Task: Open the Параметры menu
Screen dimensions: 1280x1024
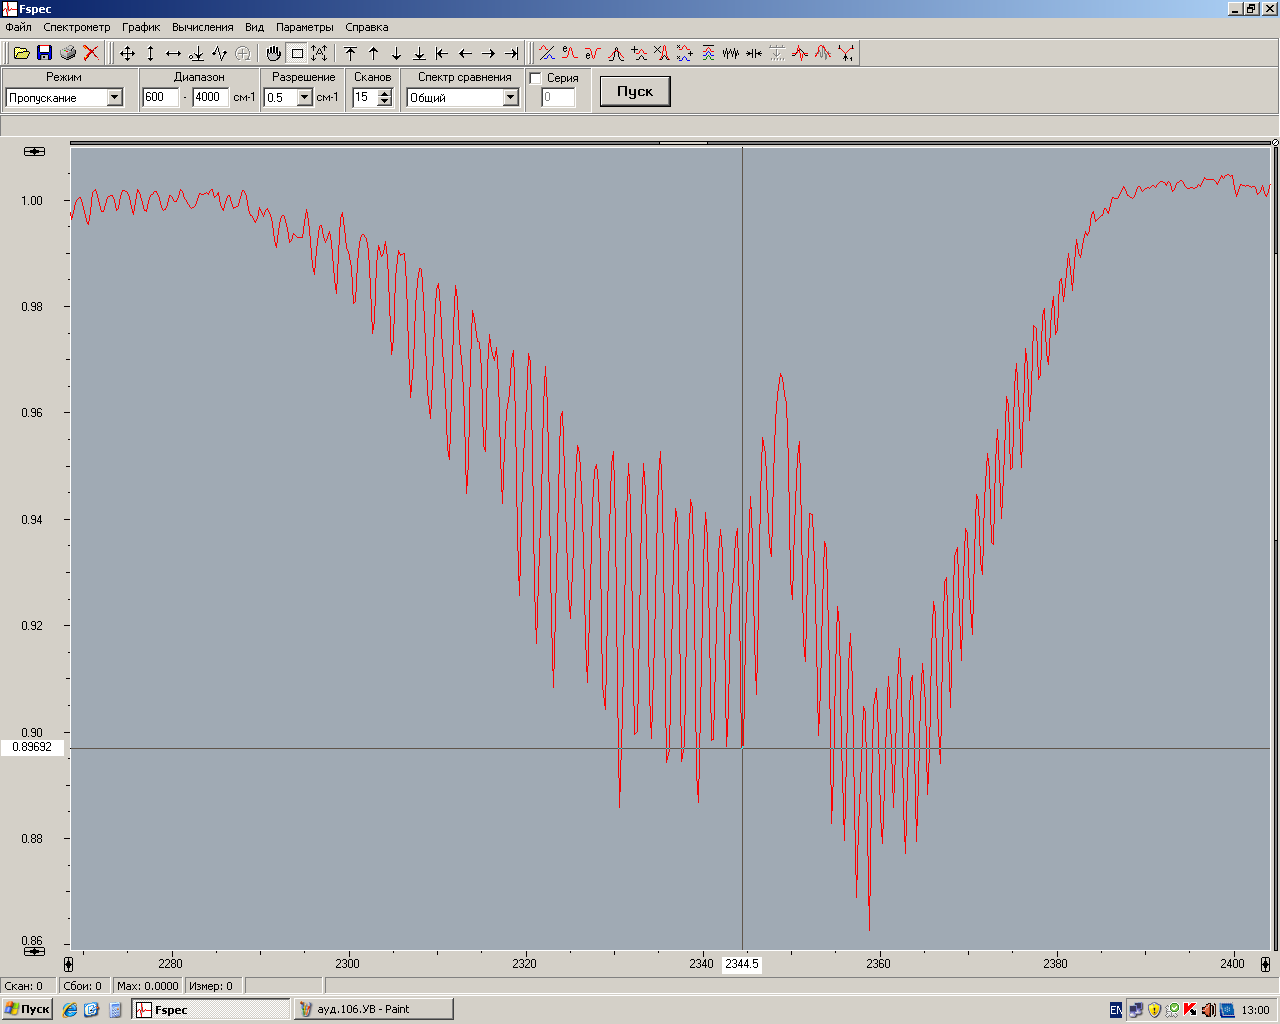Action: (x=305, y=27)
